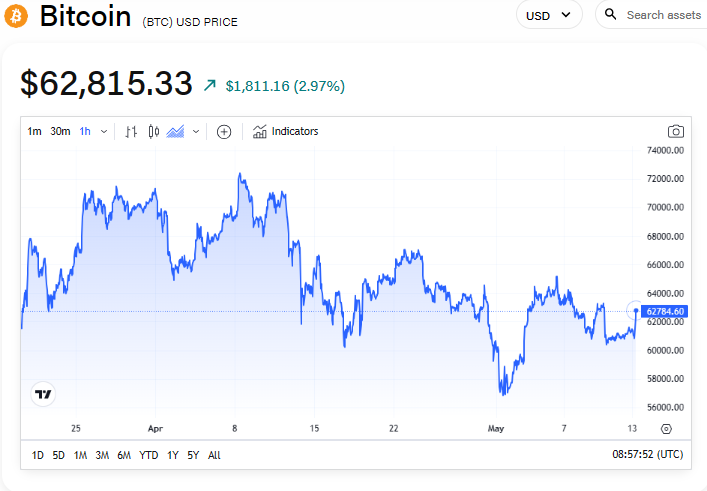Click the compare or add symbol icon
707x491 pixels.
click(224, 131)
